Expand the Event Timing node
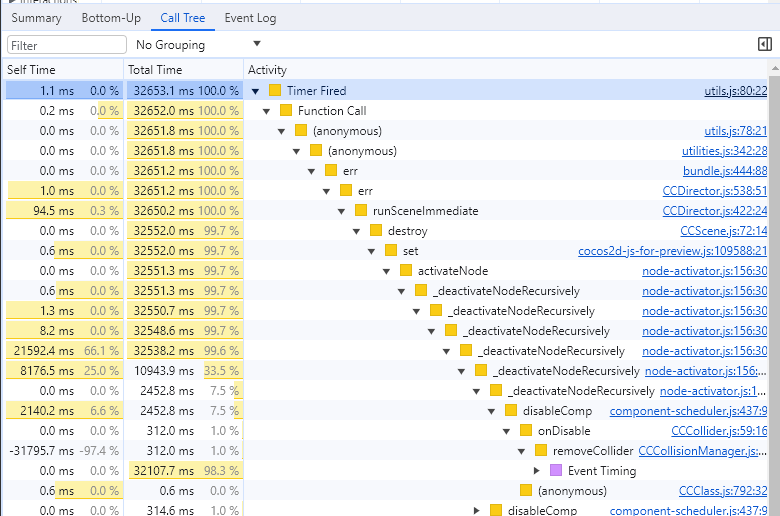The width and height of the screenshot is (780, 516). tap(536, 470)
